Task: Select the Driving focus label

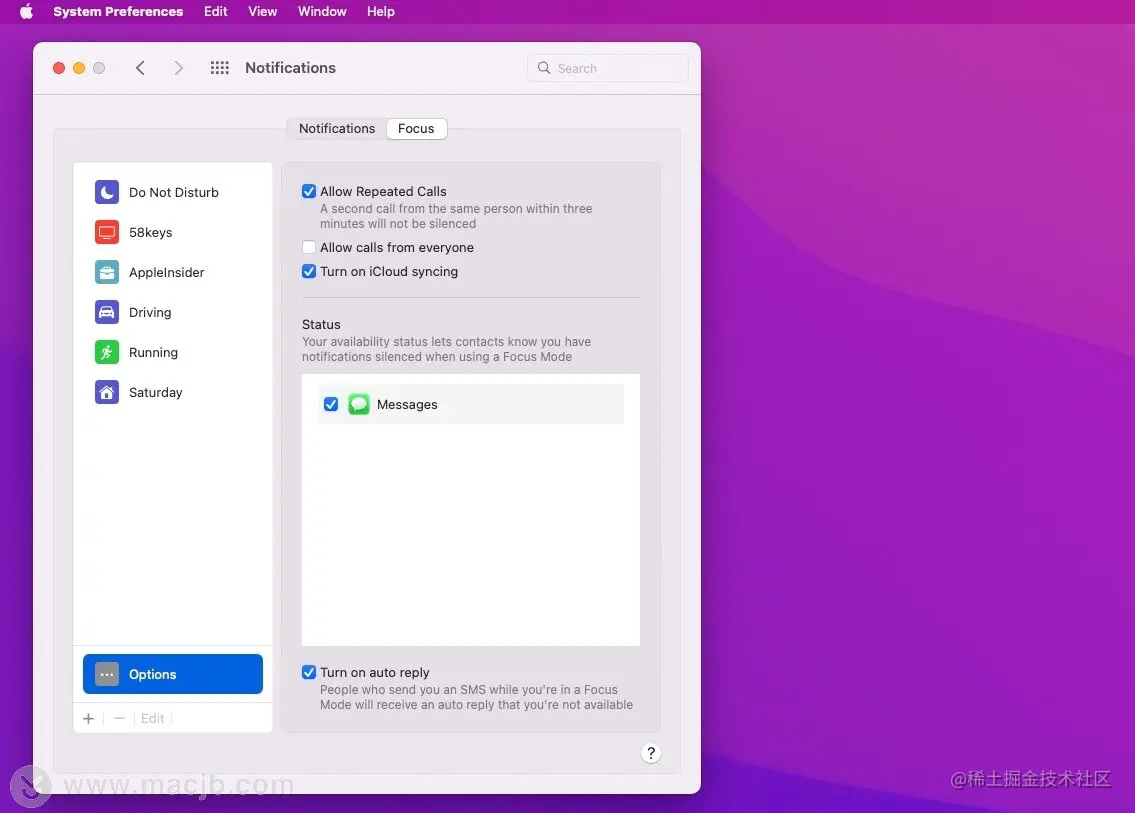Action: coord(150,312)
